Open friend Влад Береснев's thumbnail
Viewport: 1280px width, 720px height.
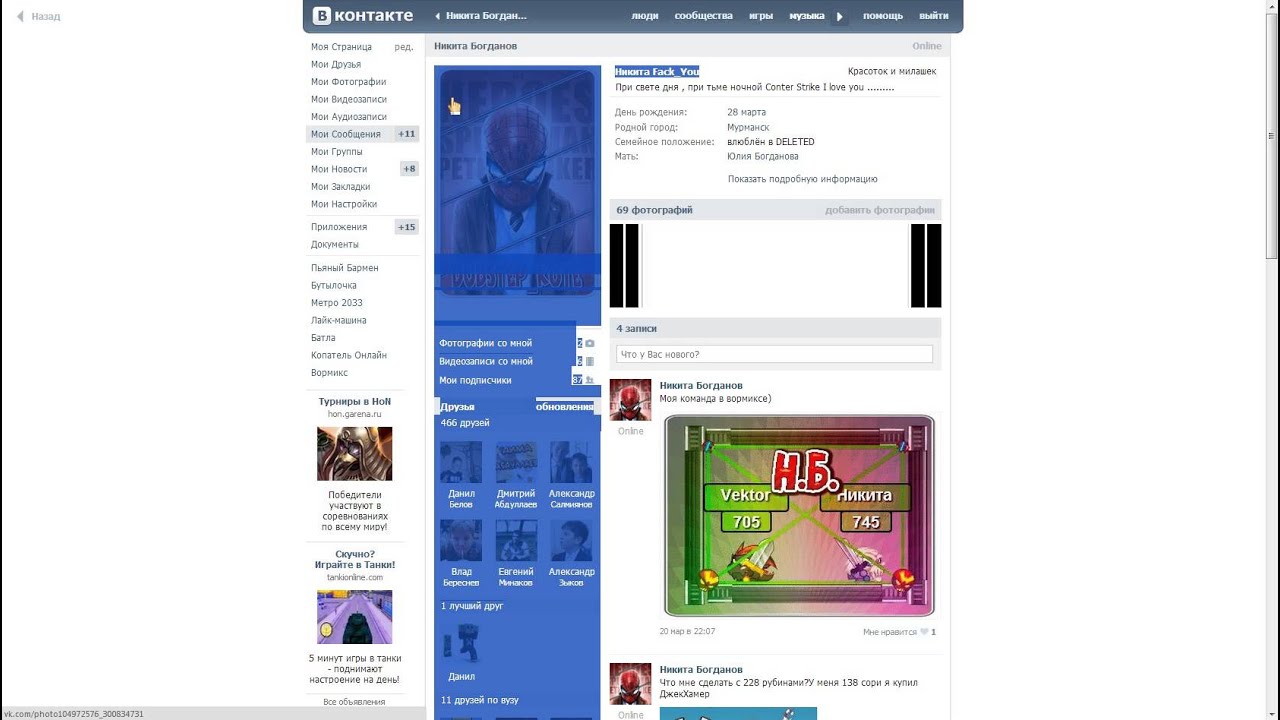461,541
